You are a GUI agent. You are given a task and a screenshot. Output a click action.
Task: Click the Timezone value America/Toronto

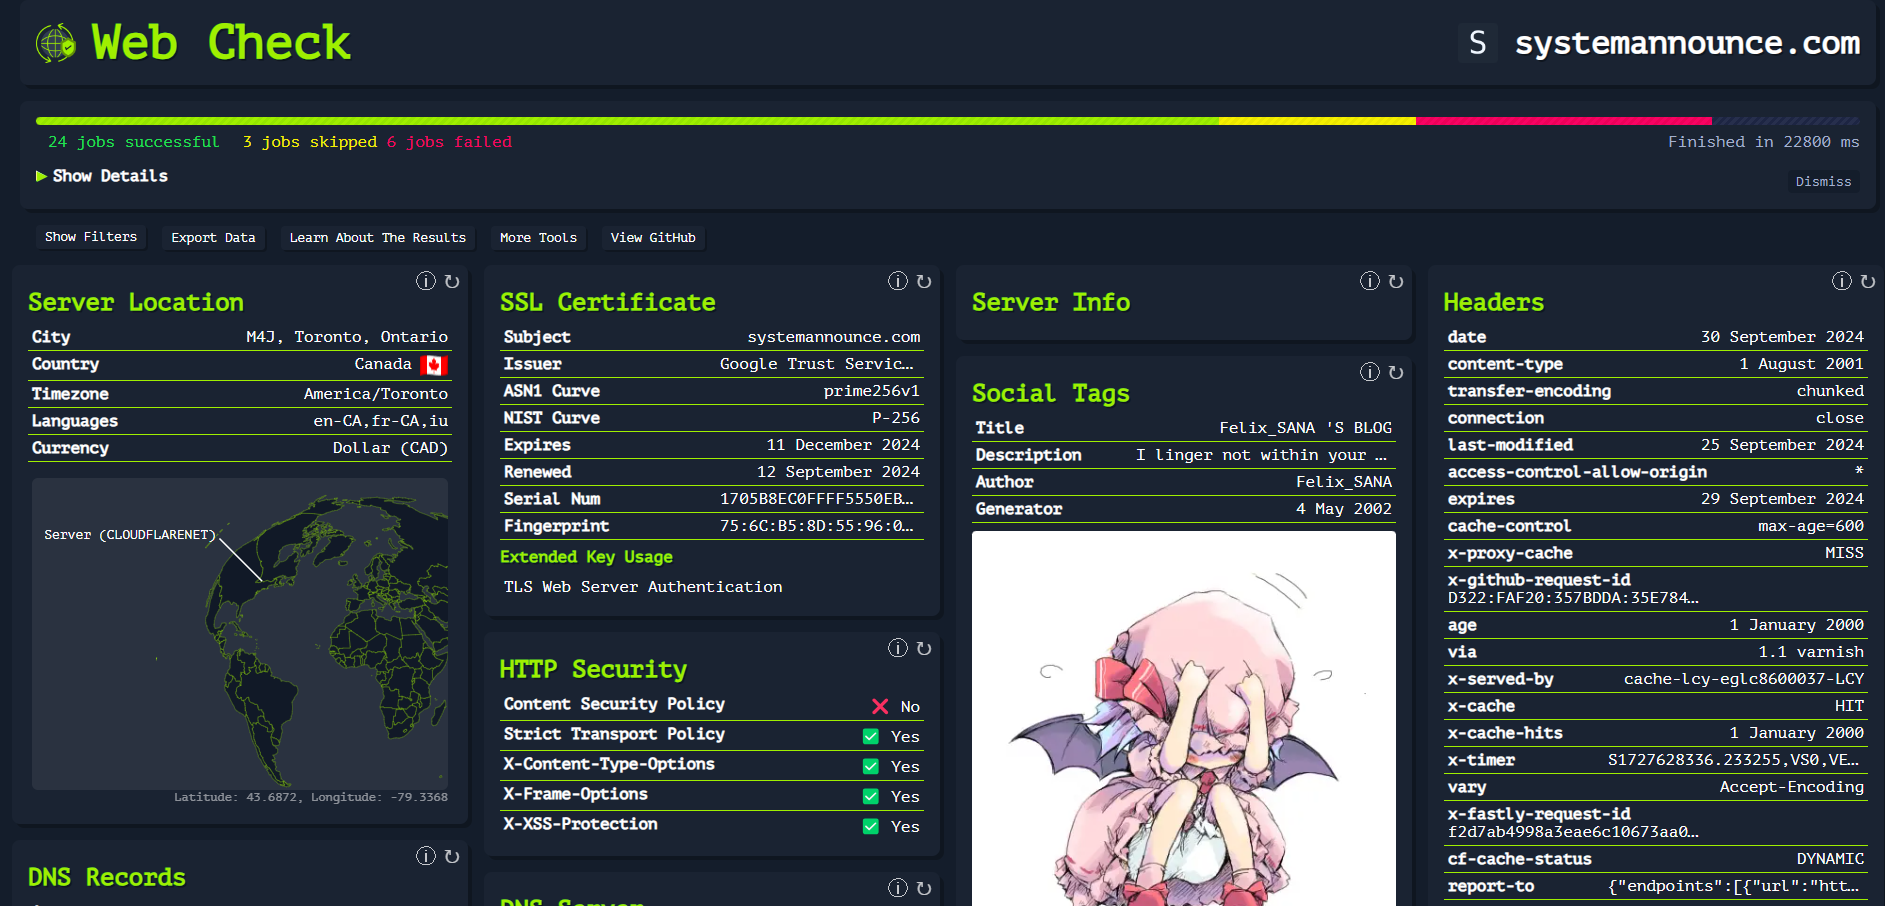376,394
